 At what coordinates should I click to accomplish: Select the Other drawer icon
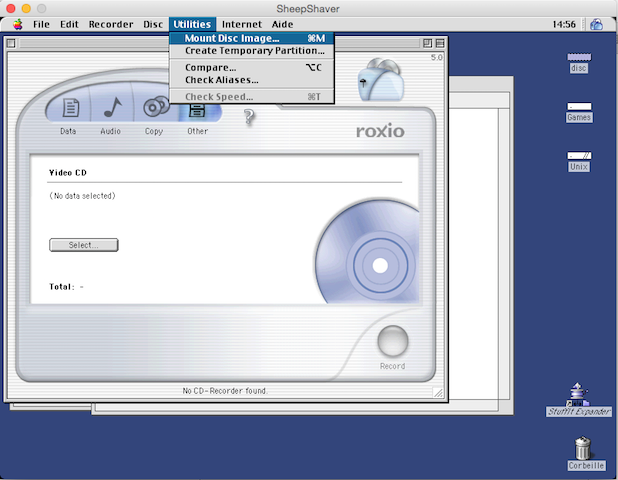pyautogui.click(x=197, y=111)
